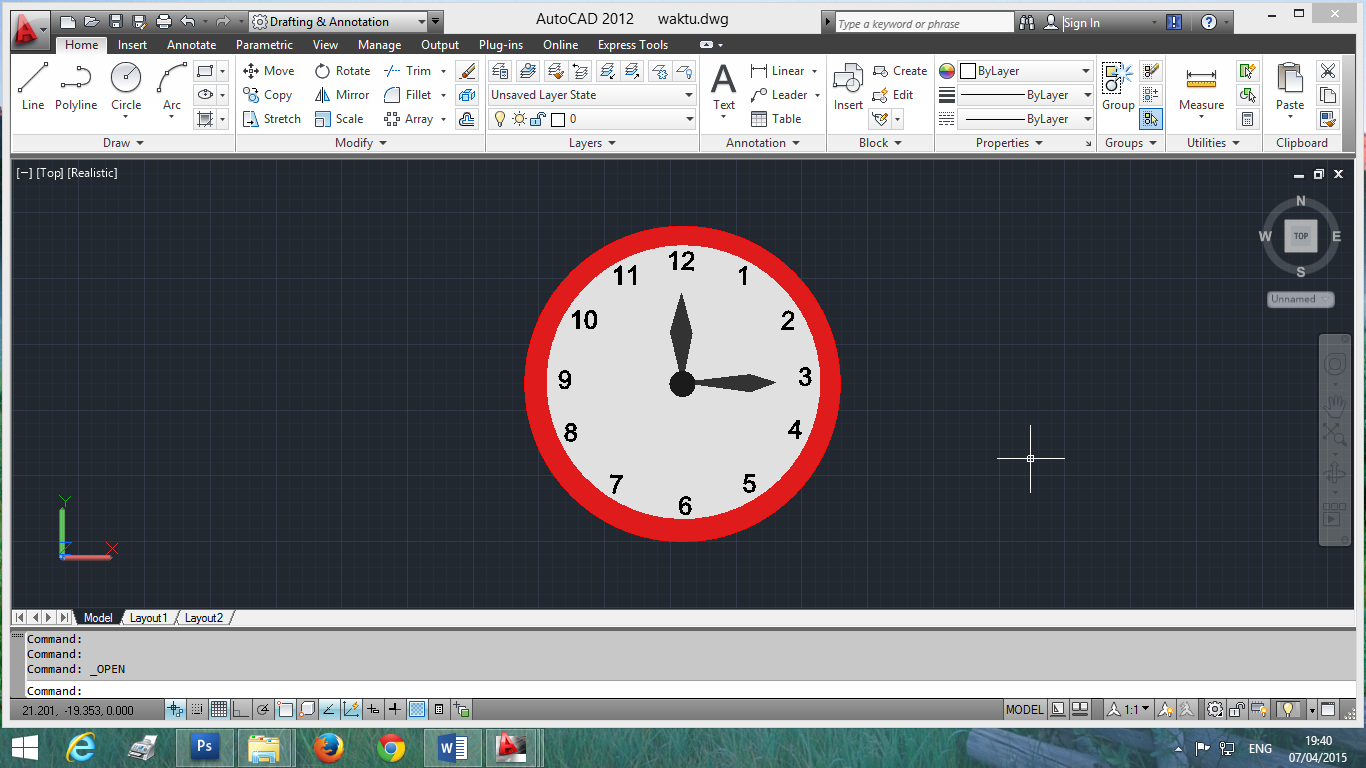This screenshot has height=768, width=1366.
Task: Switch to the Layout1 tab
Action: tap(149, 618)
